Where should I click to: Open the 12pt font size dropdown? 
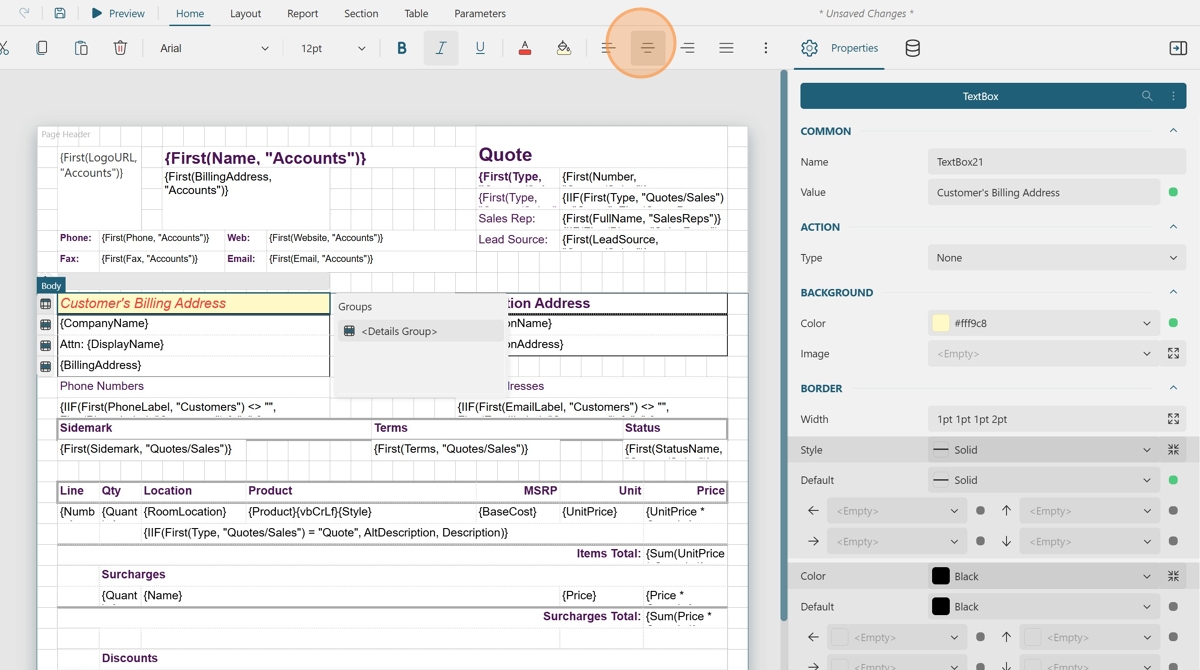pos(333,48)
